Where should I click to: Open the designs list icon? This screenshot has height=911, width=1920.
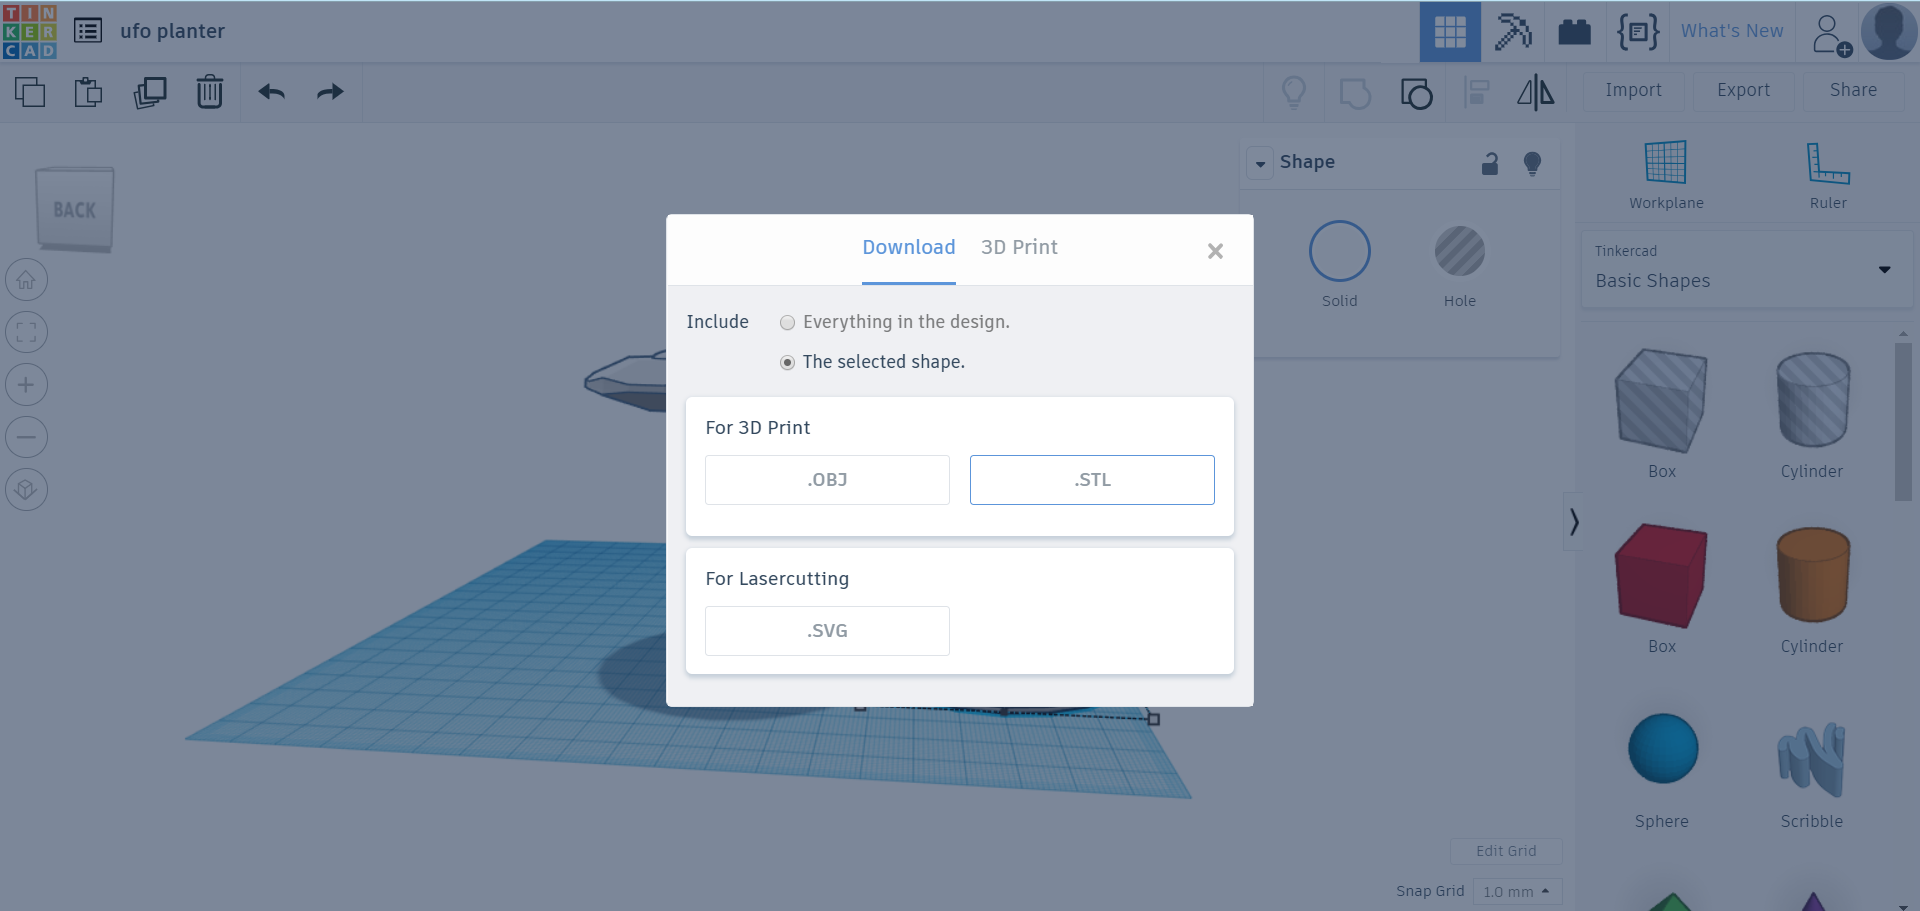point(88,31)
